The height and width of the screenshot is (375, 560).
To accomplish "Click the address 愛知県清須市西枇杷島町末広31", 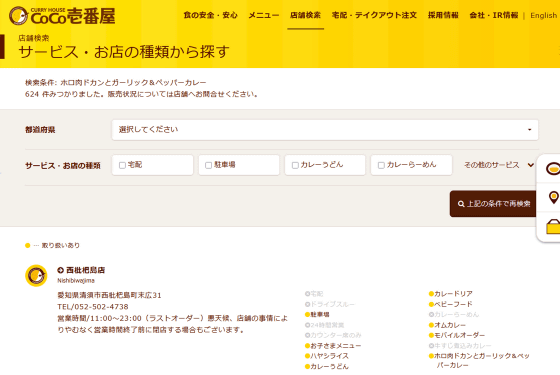I will (x=109, y=295).
